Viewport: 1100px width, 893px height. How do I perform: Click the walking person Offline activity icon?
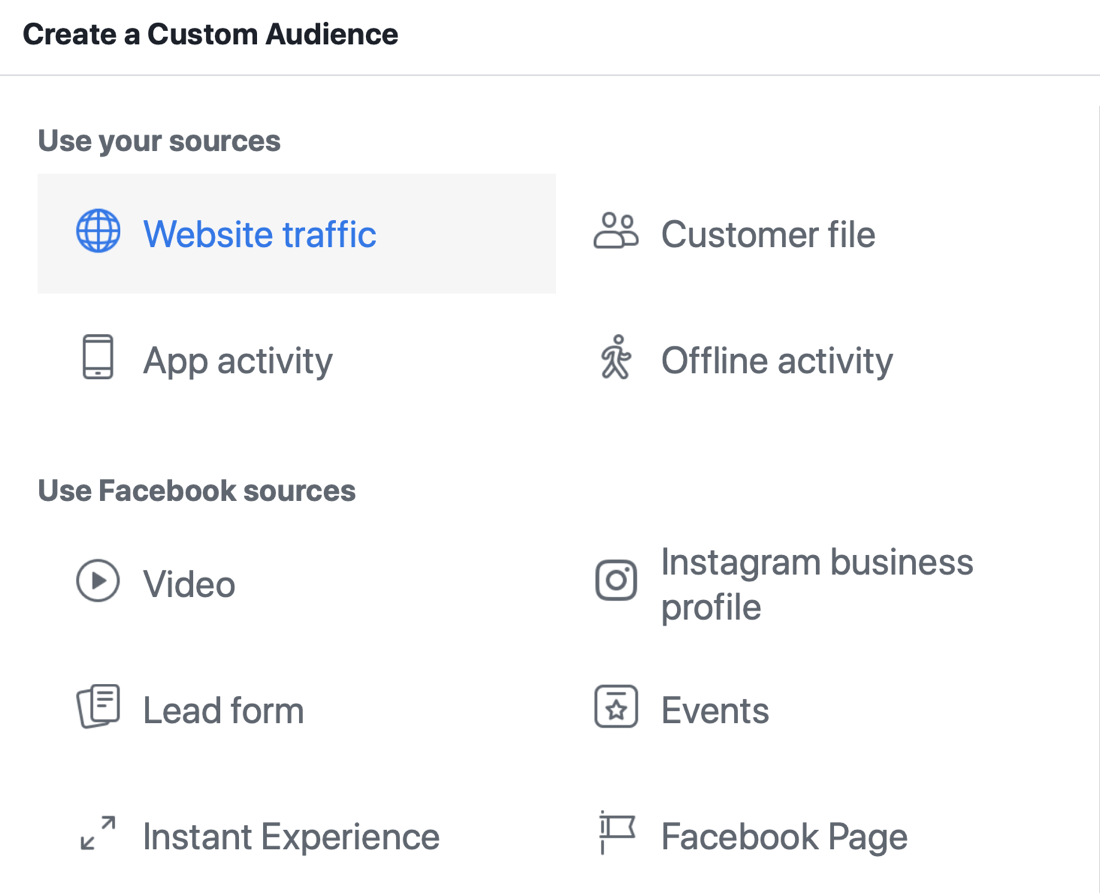(616, 358)
